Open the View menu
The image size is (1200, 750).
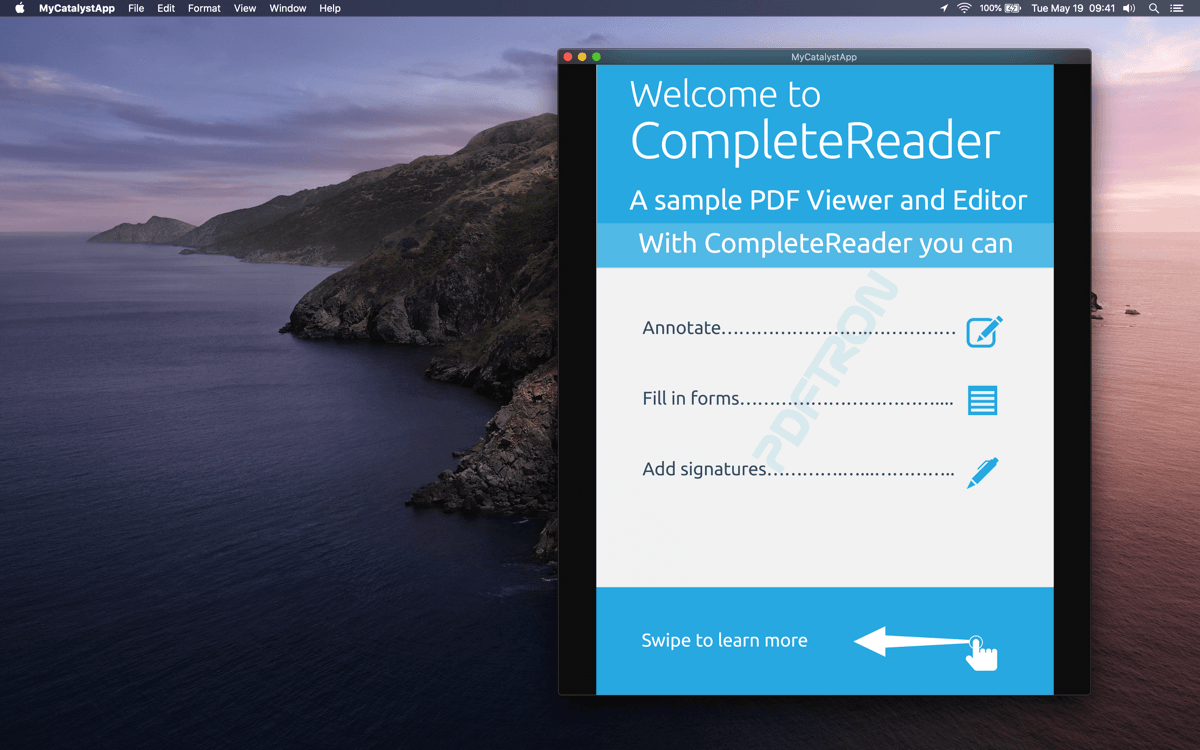coord(244,8)
